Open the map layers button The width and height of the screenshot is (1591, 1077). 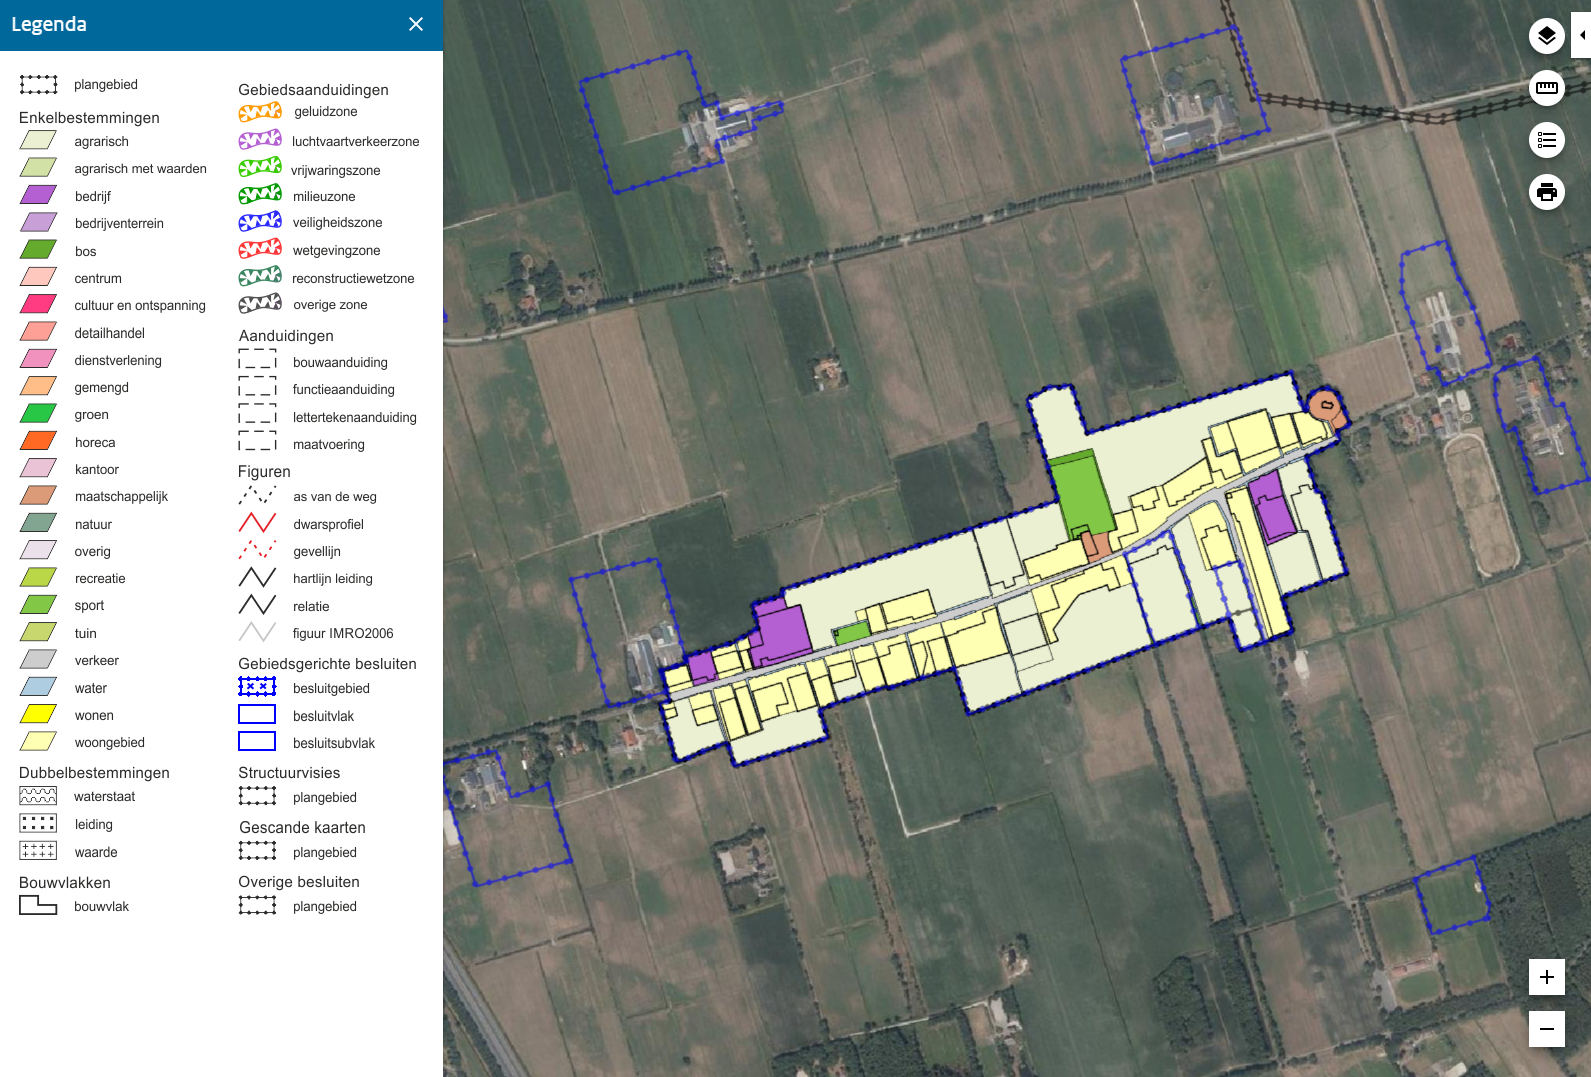point(1547,36)
